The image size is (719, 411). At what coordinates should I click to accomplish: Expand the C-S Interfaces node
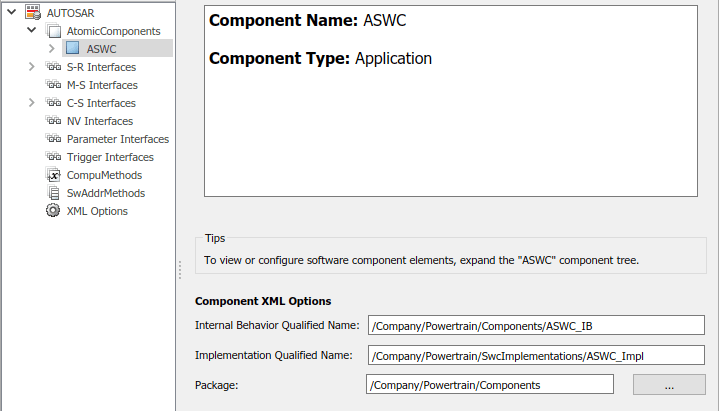(32, 103)
